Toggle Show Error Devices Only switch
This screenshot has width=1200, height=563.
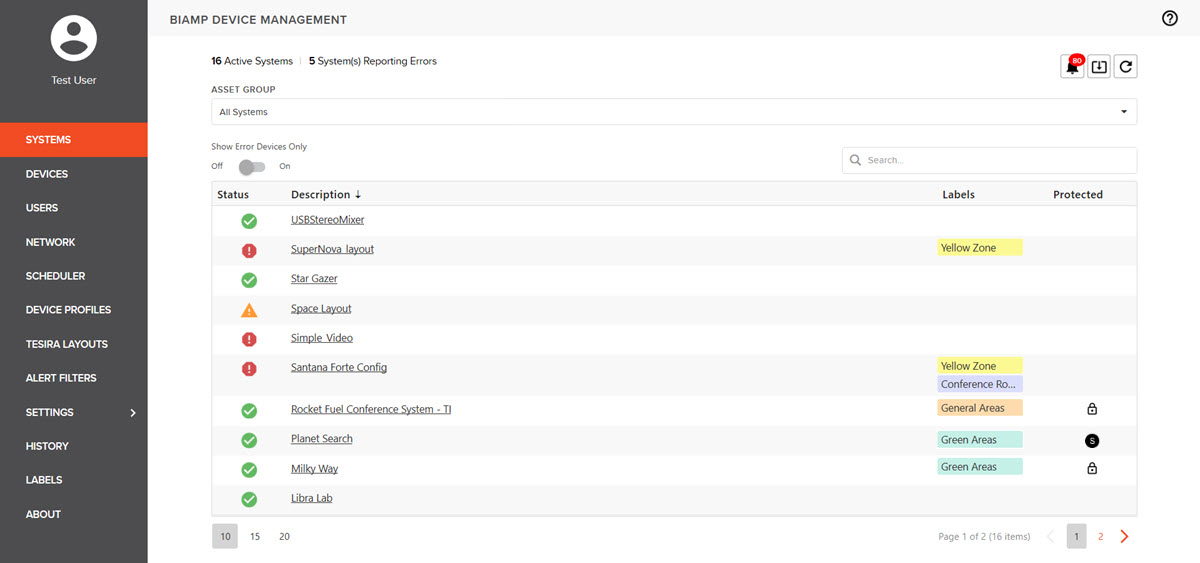[x=252, y=166]
